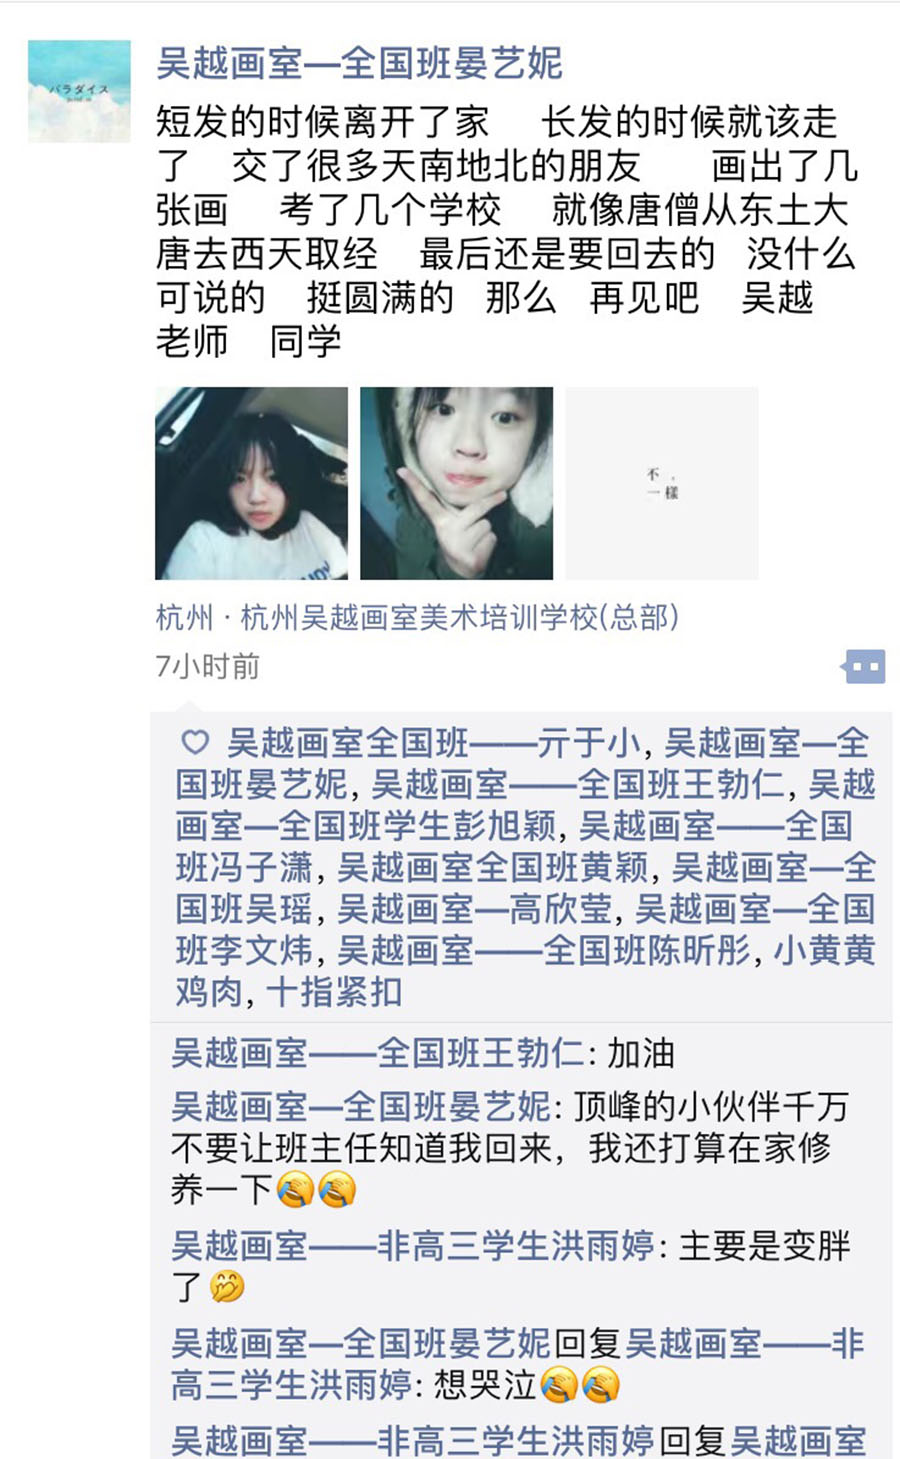Tap comment about 顶峰的小伙伴千万不要让班主任知道

511,1148
